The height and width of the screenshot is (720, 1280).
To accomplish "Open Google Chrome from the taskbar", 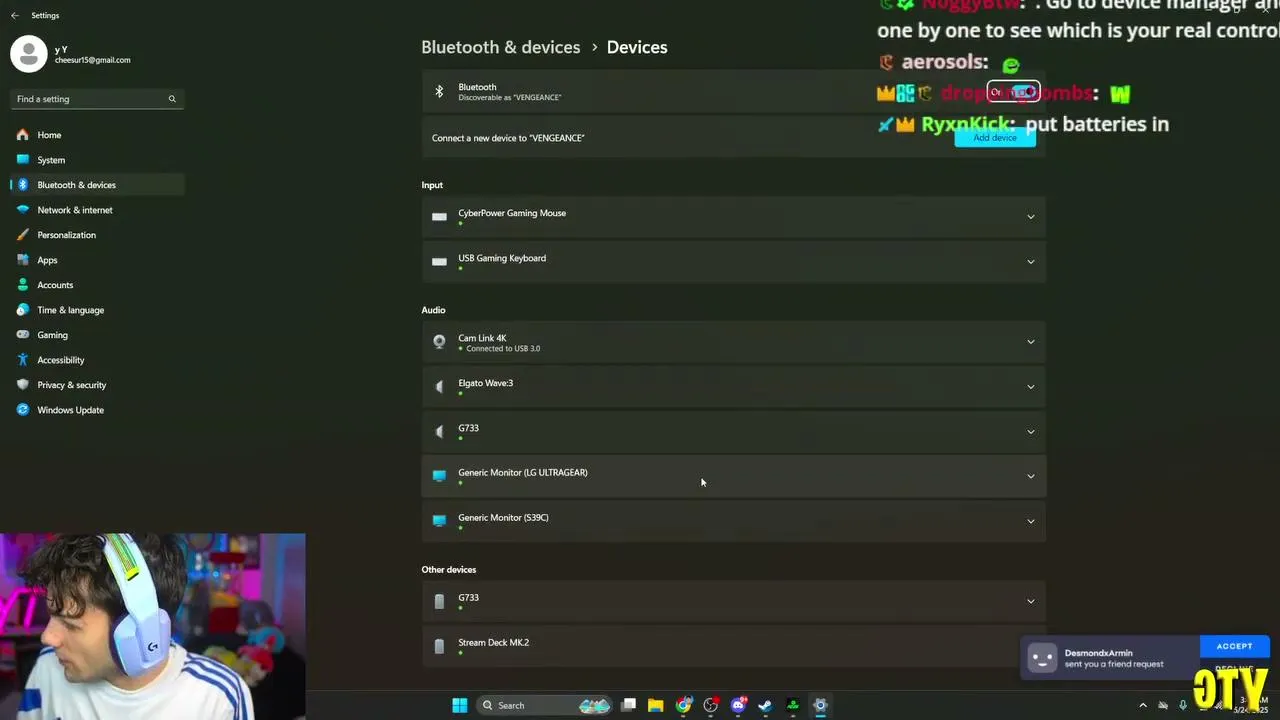I will tap(683, 705).
